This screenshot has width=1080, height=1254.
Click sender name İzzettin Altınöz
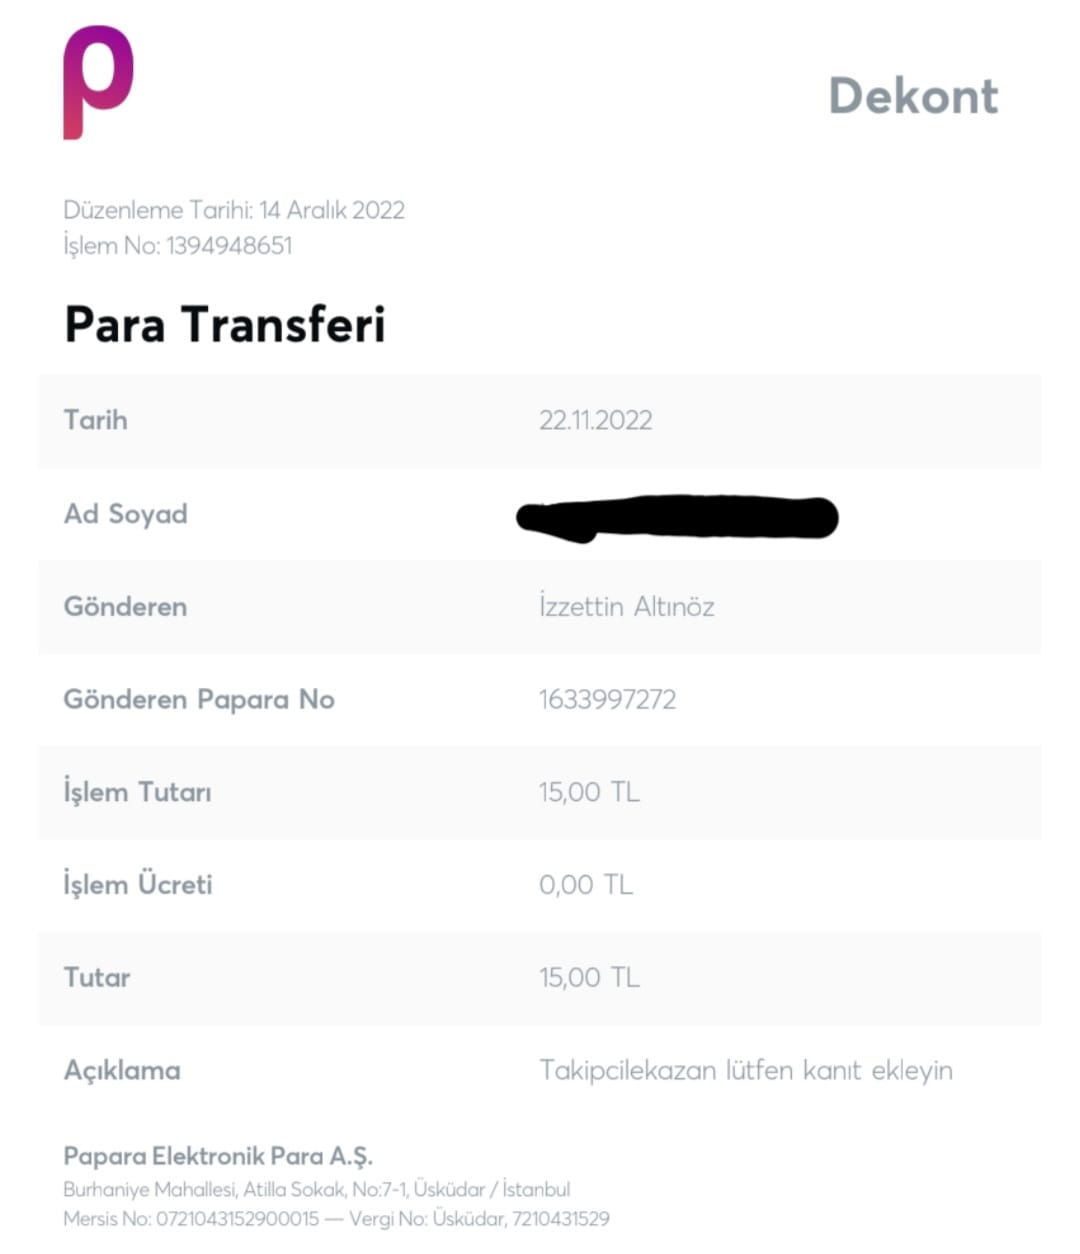(626, 607)
